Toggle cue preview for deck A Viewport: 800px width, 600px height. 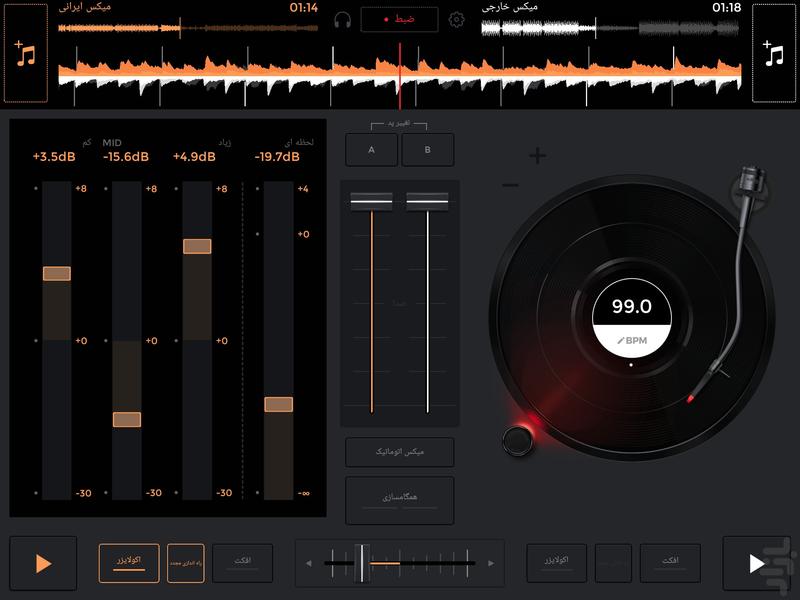click(x=371, y=150)
